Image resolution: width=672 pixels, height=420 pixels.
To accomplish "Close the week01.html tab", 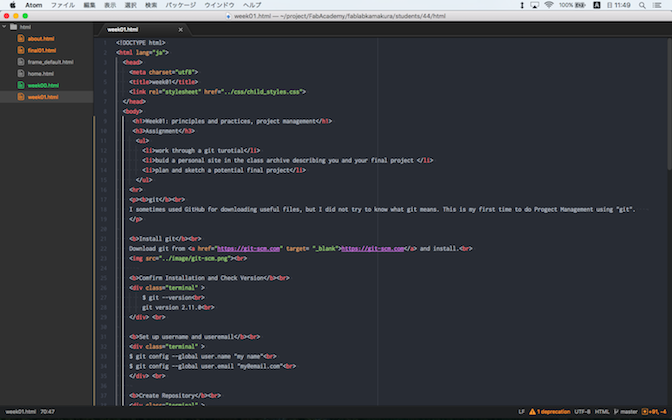I will [180, 30].
